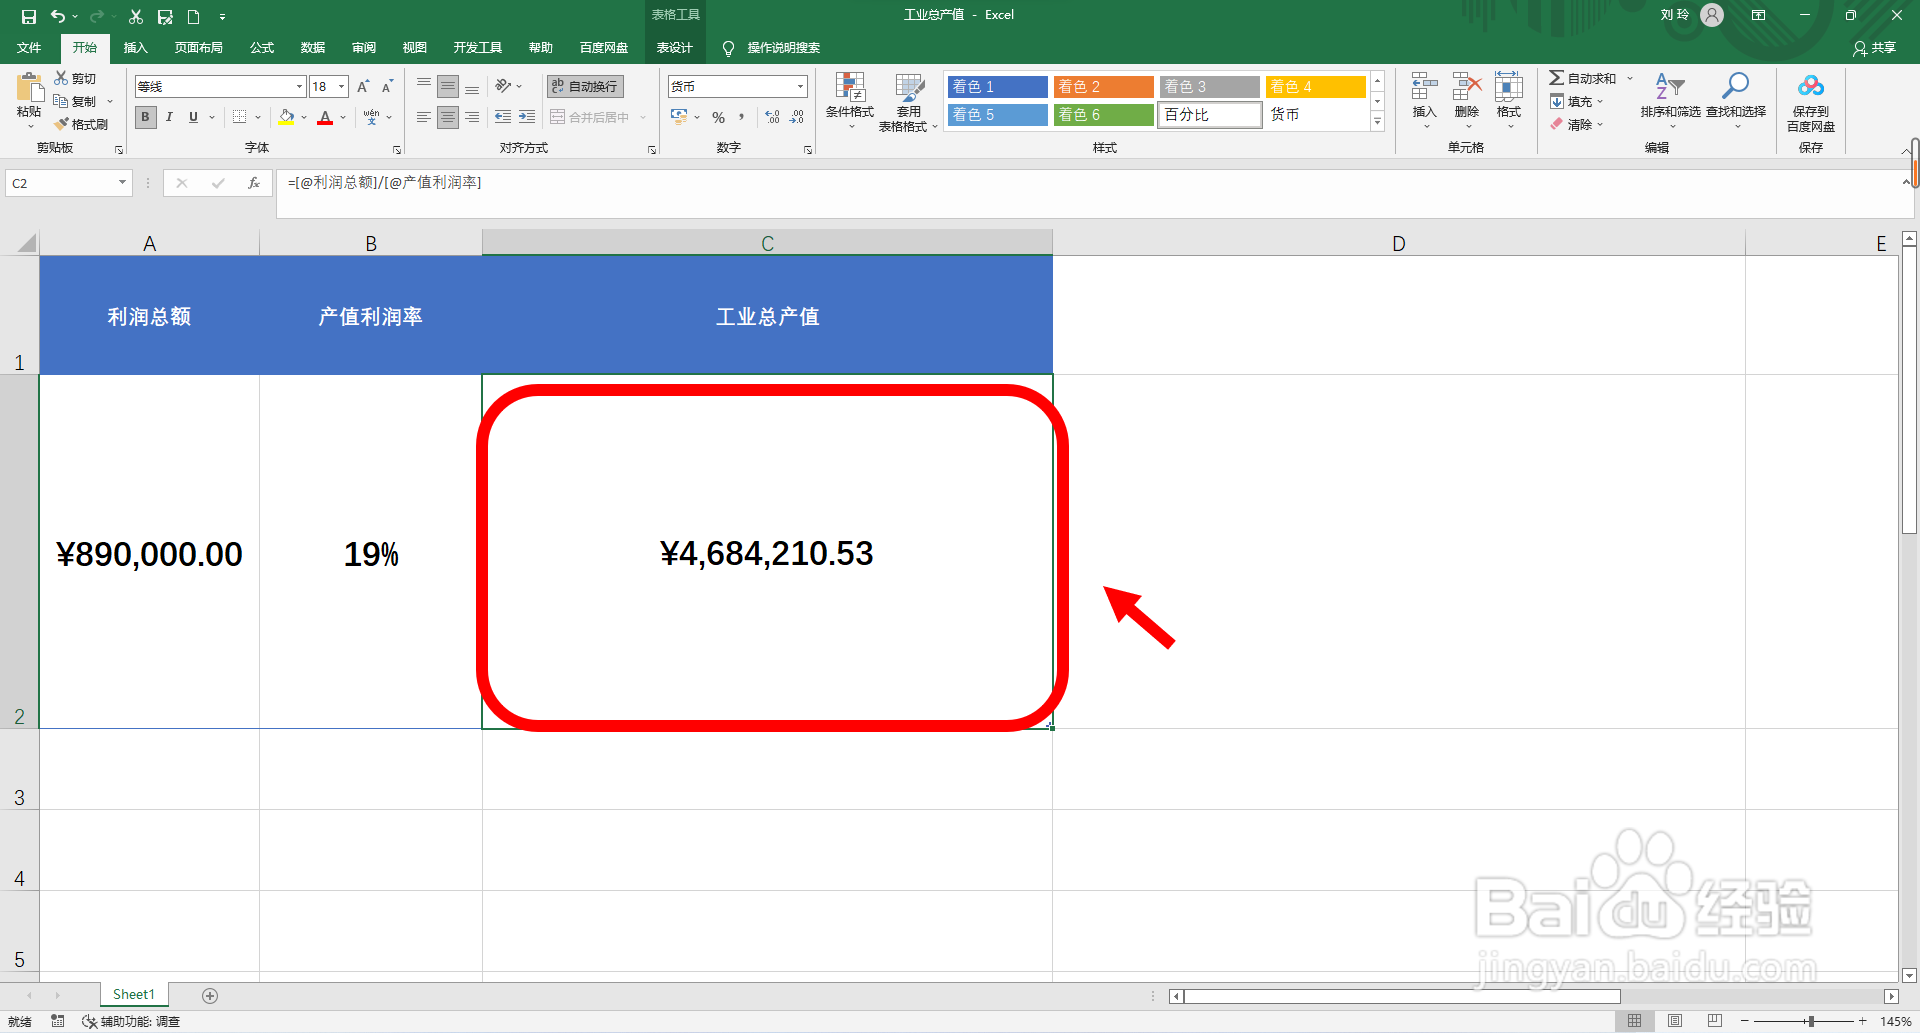Click the zoom slider in the status bar
This screenshot has height=1033, width=1920.
click(x=1810, y=1021)
